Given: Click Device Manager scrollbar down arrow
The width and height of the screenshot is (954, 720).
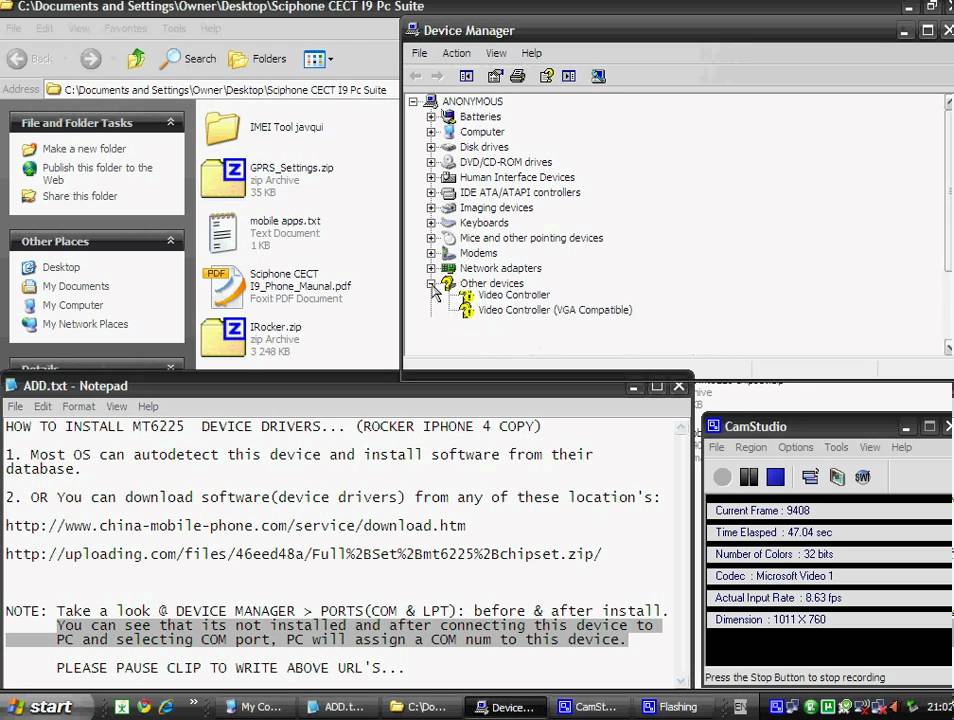Looking at the screenshot, I should (949, 348).
